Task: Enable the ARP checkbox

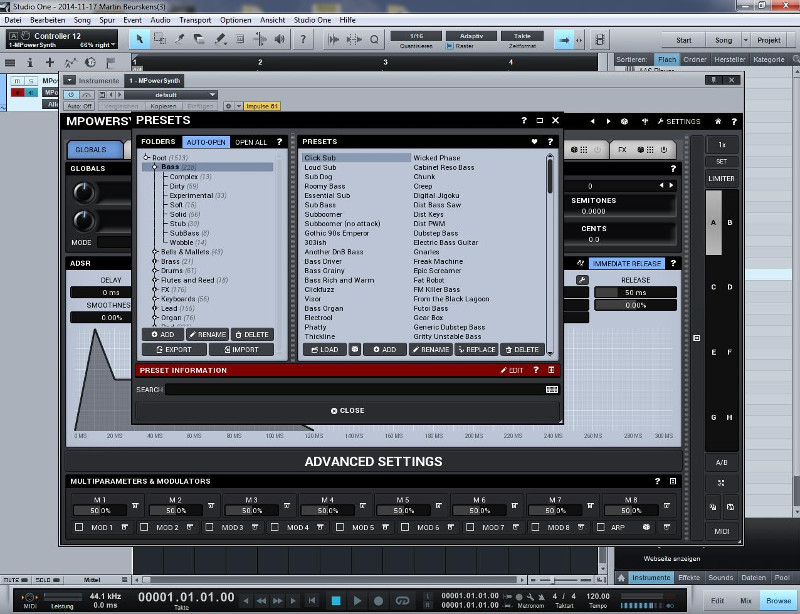Action: click(601, 527)
